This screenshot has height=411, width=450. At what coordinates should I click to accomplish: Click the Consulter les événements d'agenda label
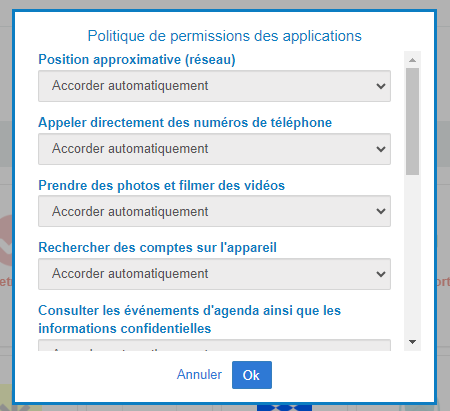pos(189,319)
